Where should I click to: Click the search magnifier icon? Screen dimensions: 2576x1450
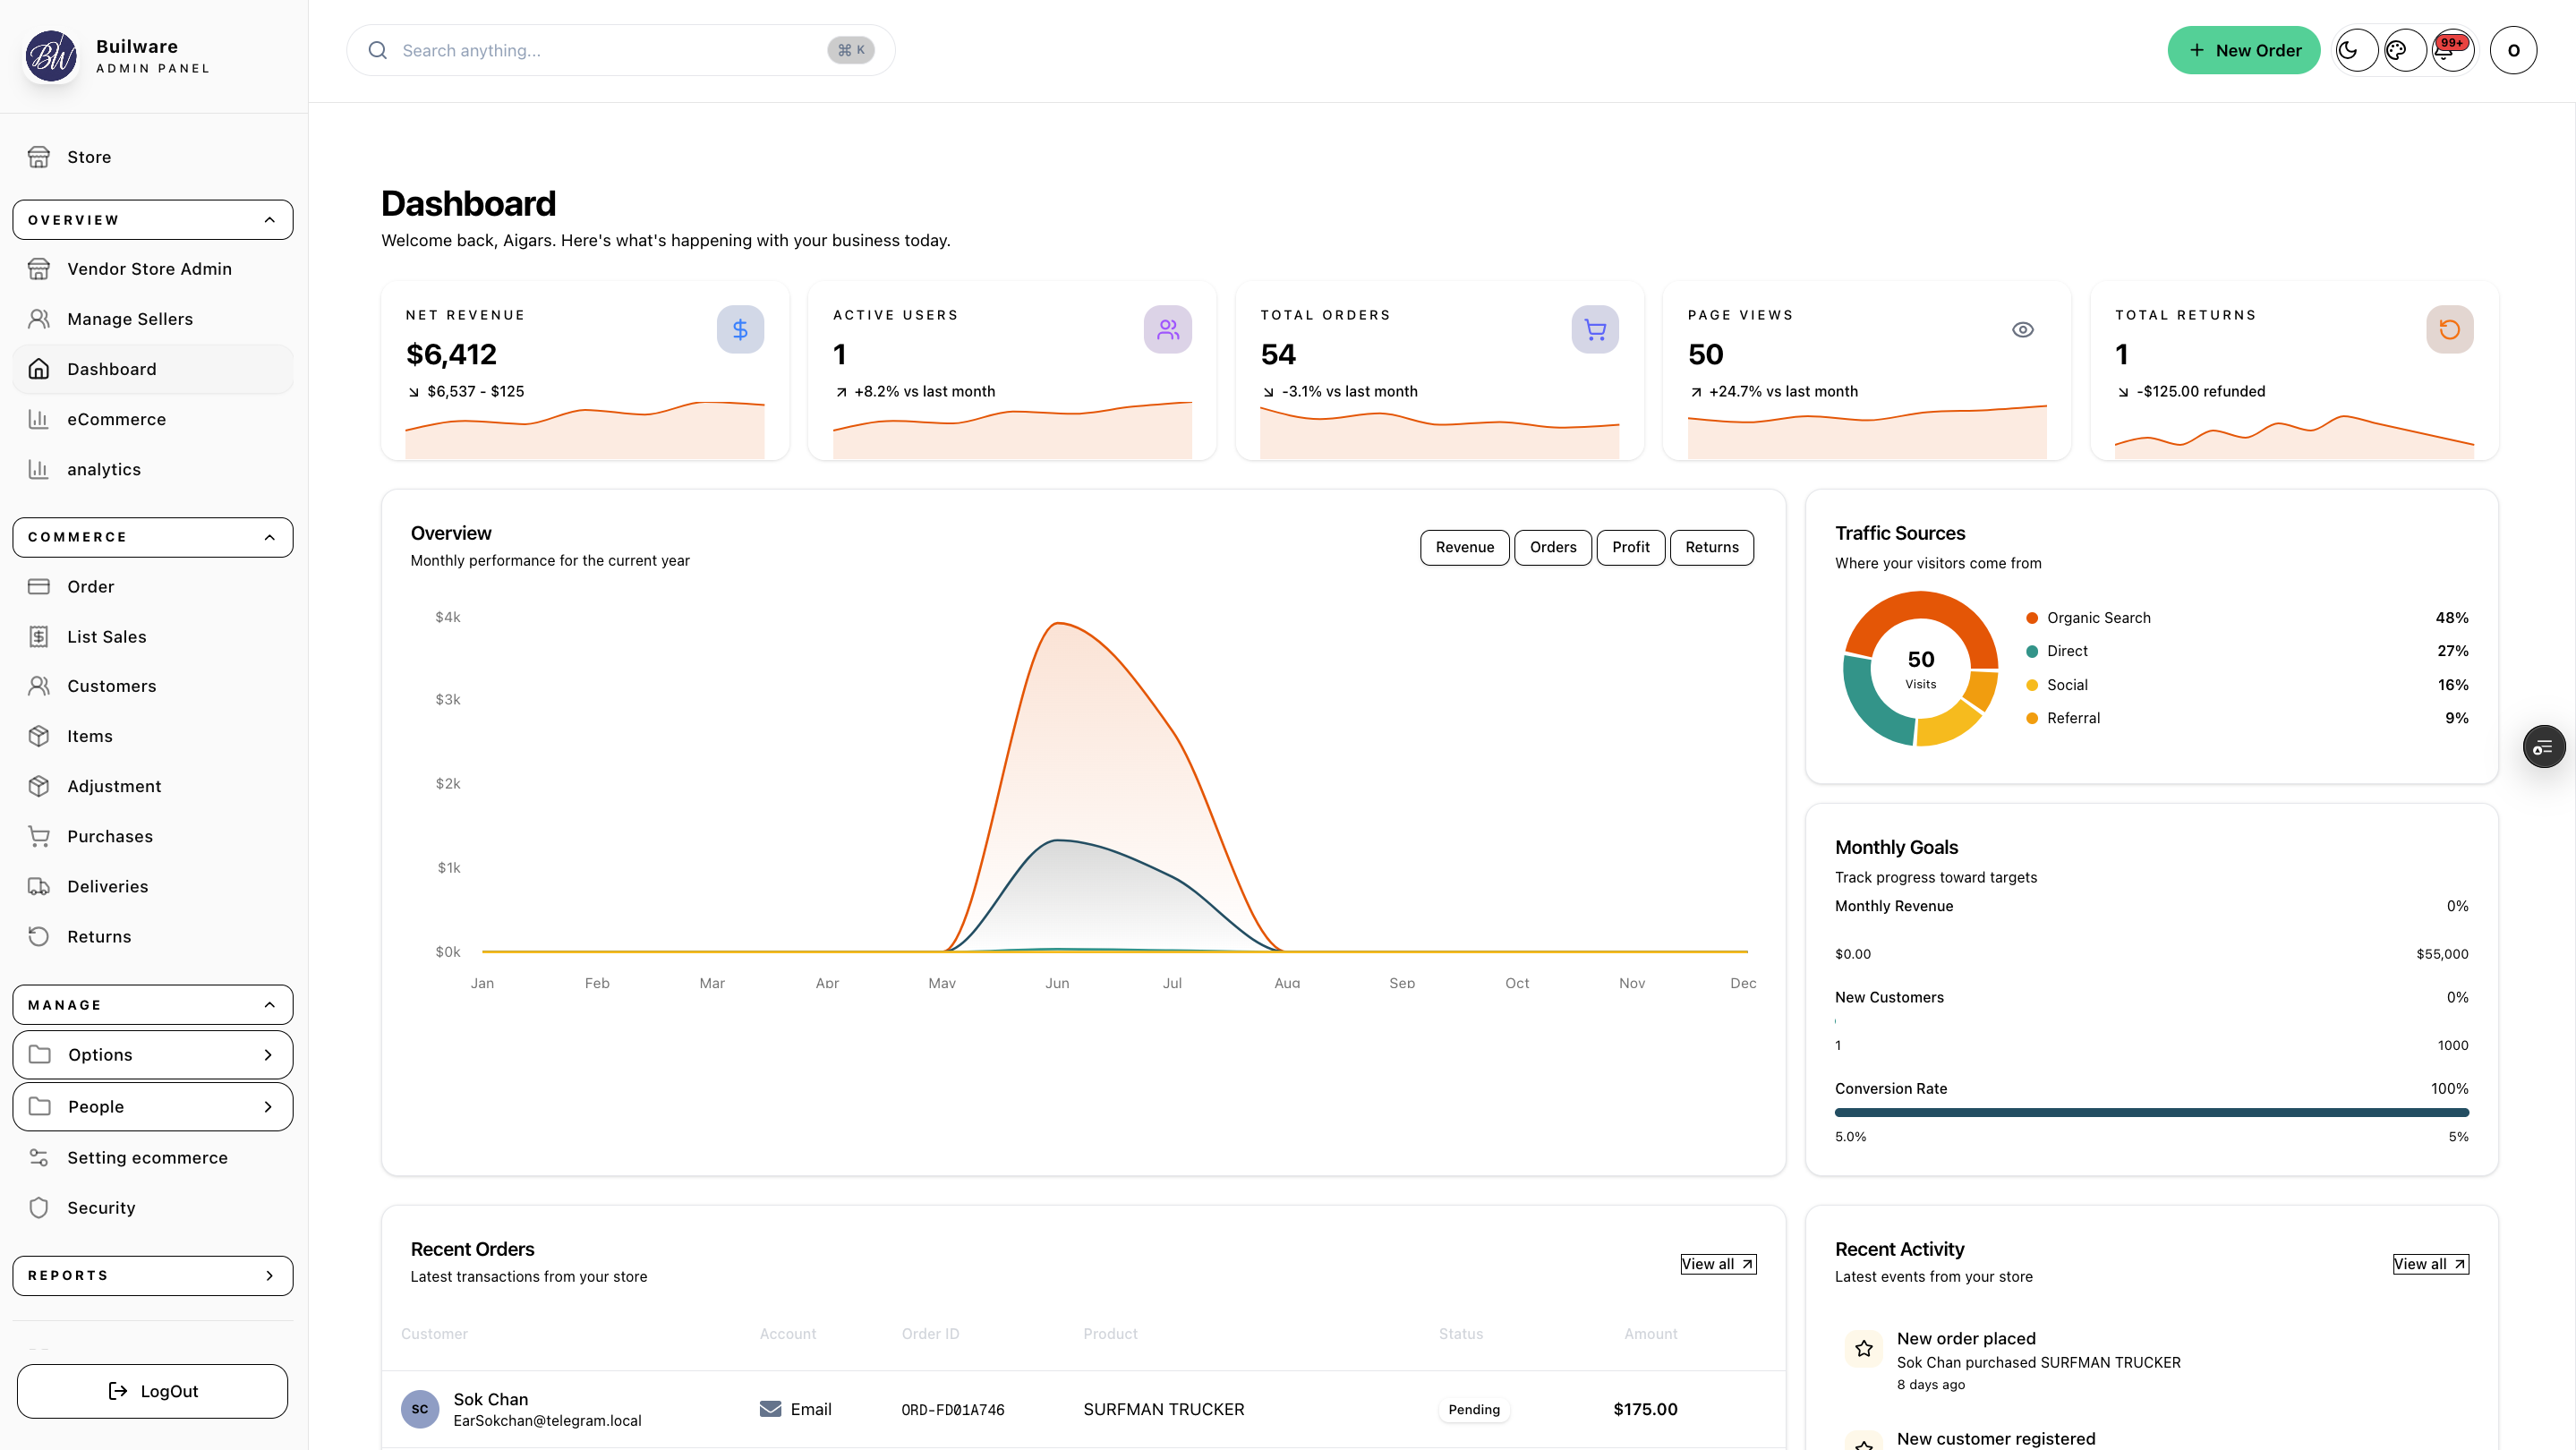[x=378, y=50]
